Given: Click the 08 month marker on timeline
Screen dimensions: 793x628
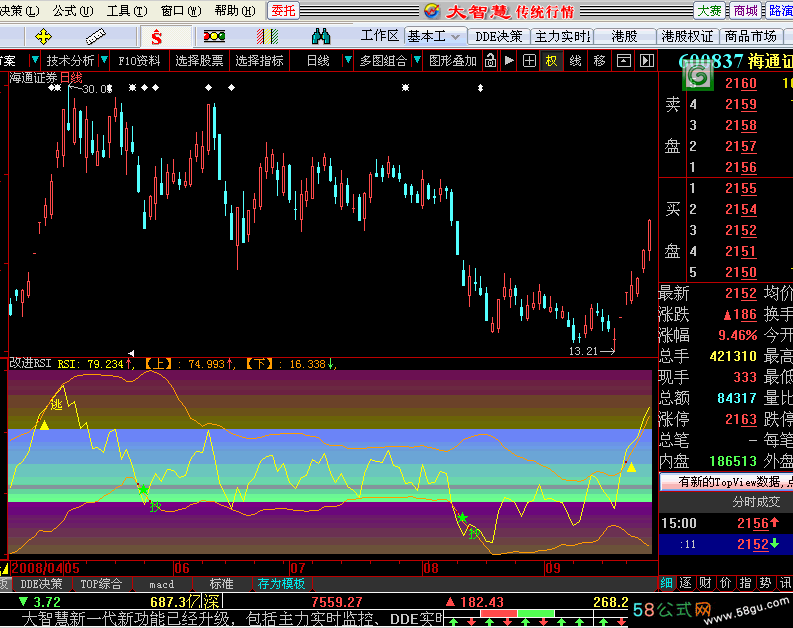Looking at the screenshot, I should coord(430,568).
